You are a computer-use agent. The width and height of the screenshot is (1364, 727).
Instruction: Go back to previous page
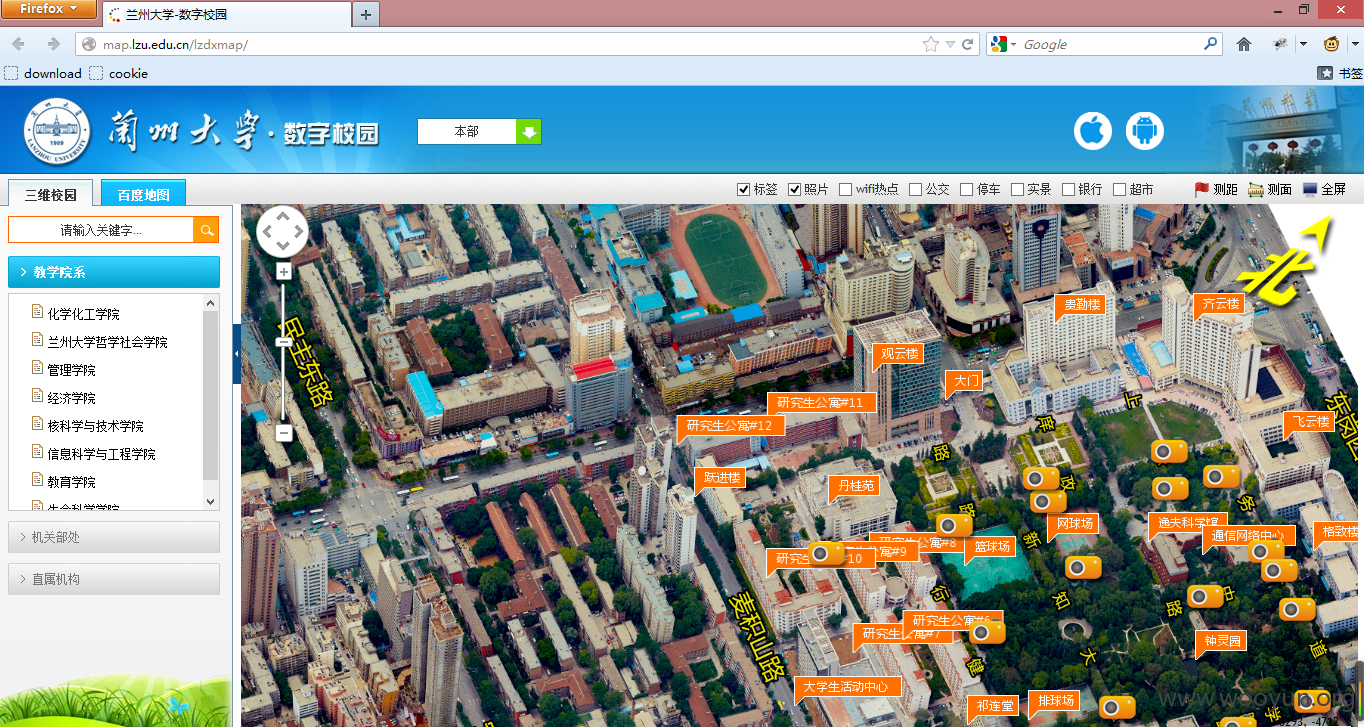point(20,44)
